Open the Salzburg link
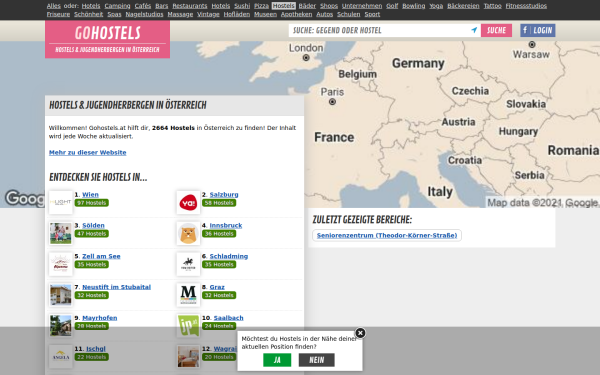Viewport: 600px width, 375px height. click(x=224, y=194)
